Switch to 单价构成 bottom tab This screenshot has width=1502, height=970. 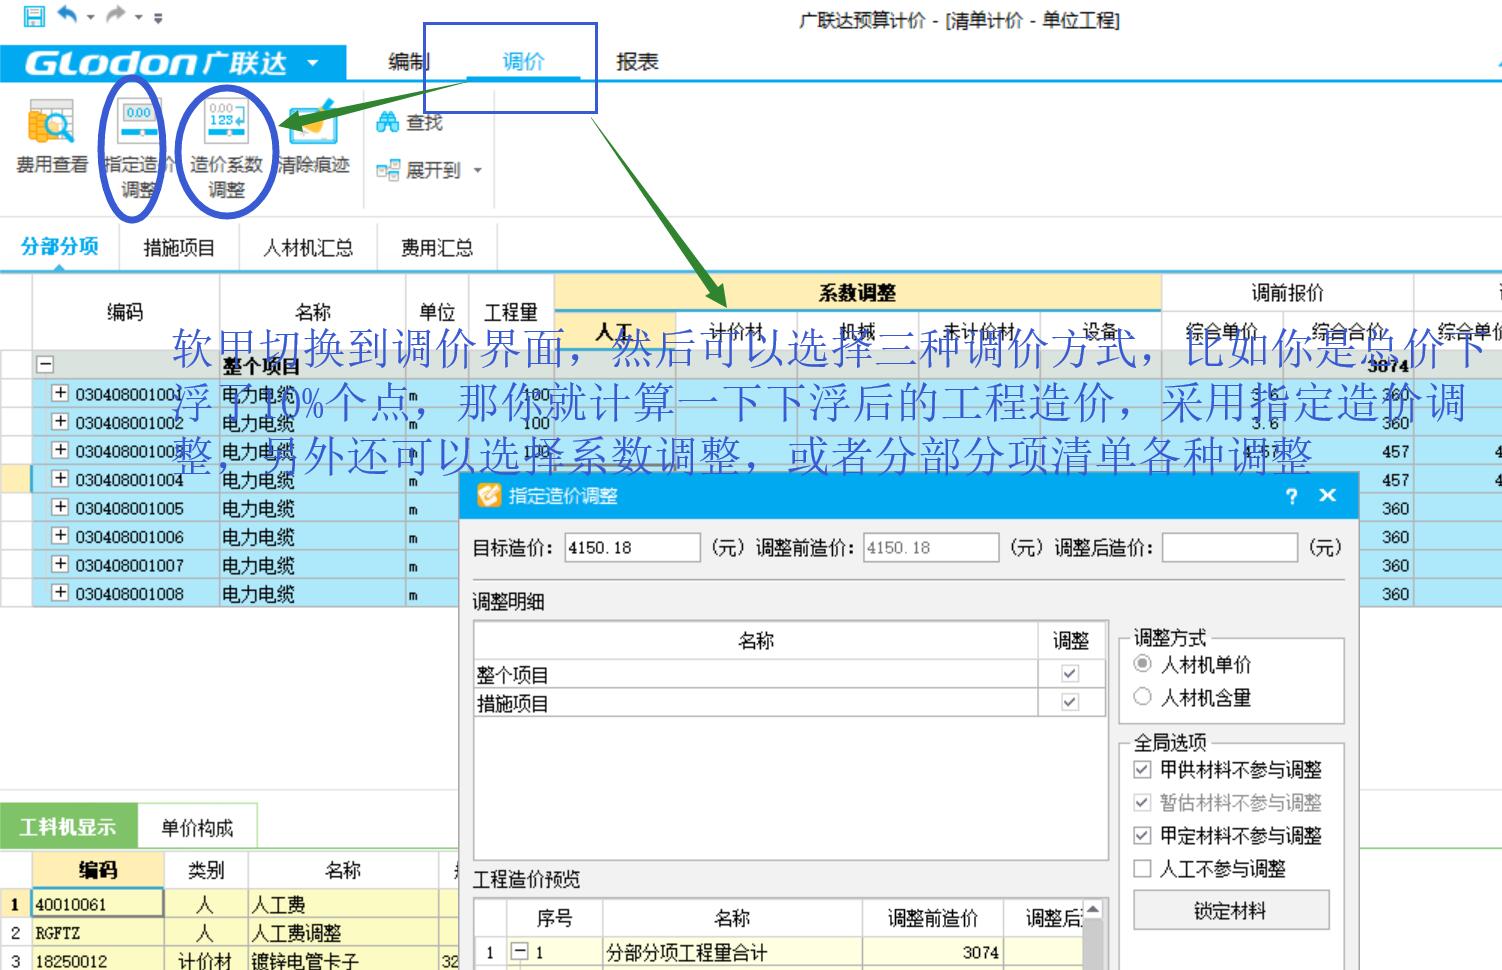pyautogui.click(x=197, y=828)
